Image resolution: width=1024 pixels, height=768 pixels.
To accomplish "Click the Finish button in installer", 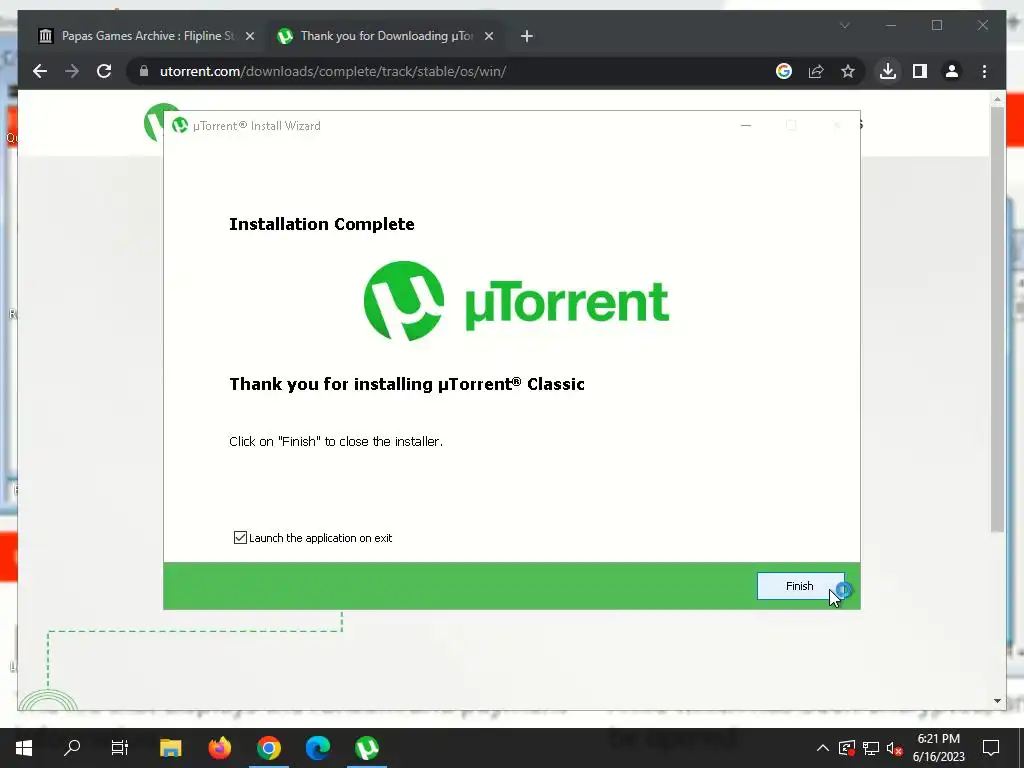I will (x=800, y=586).
